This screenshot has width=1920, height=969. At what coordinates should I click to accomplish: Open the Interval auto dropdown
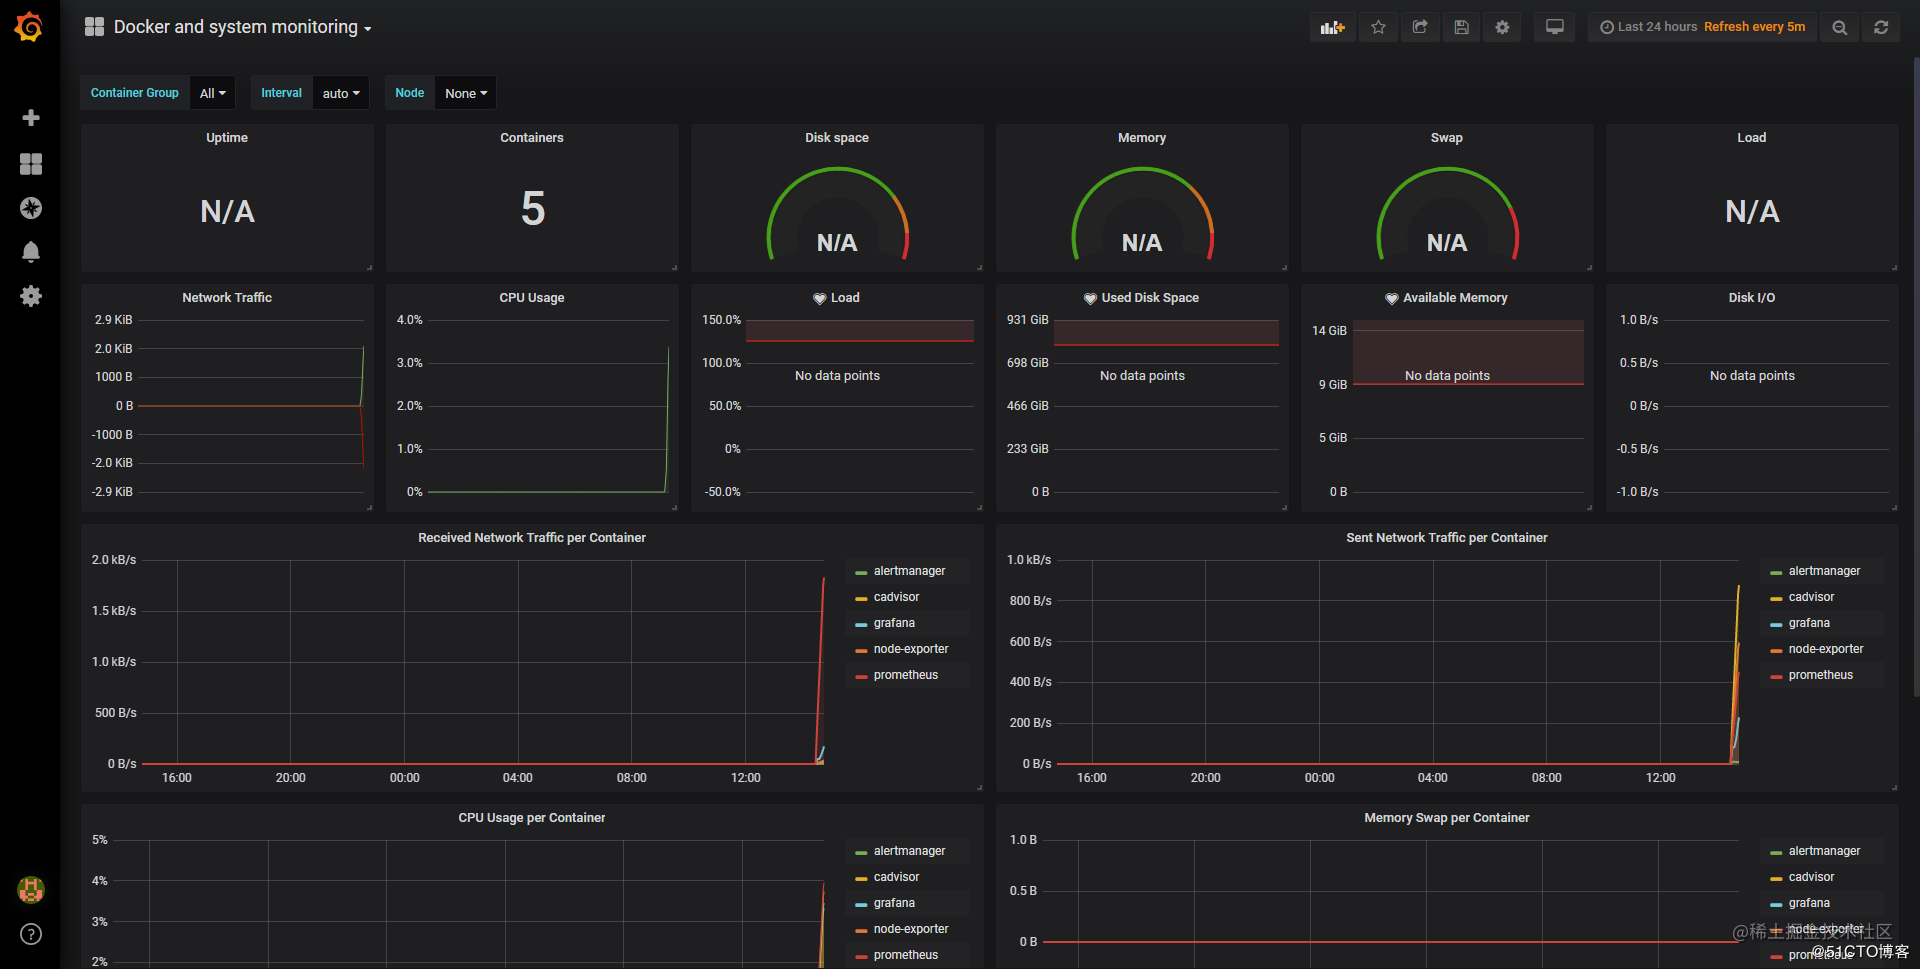coord(340,92)
